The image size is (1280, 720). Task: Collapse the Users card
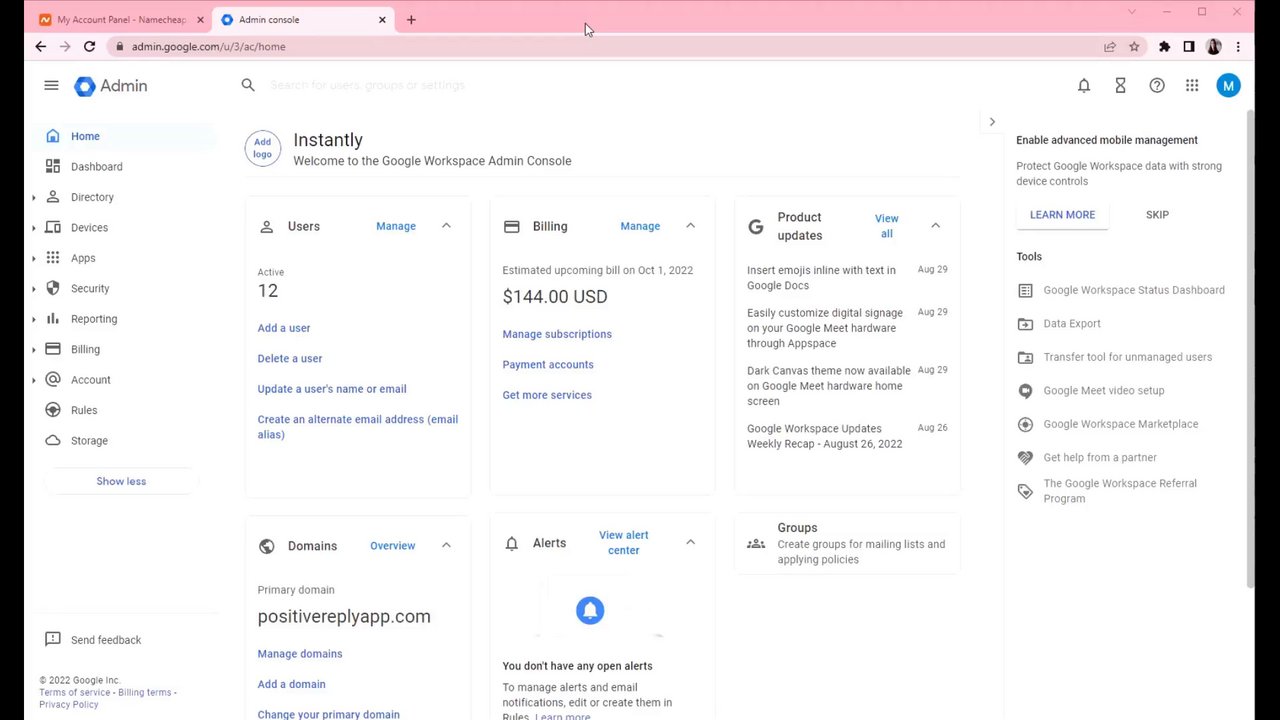pyautogui.click(x=446, y=226)
